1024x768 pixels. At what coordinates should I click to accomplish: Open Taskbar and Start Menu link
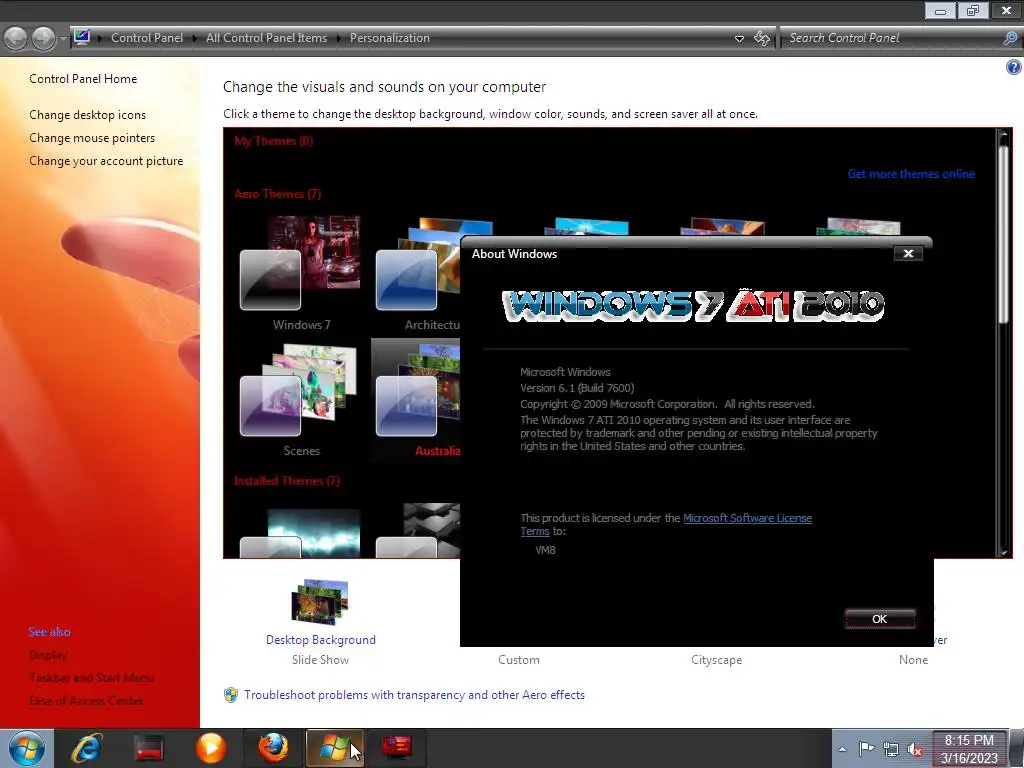click(x=91, y=678)
